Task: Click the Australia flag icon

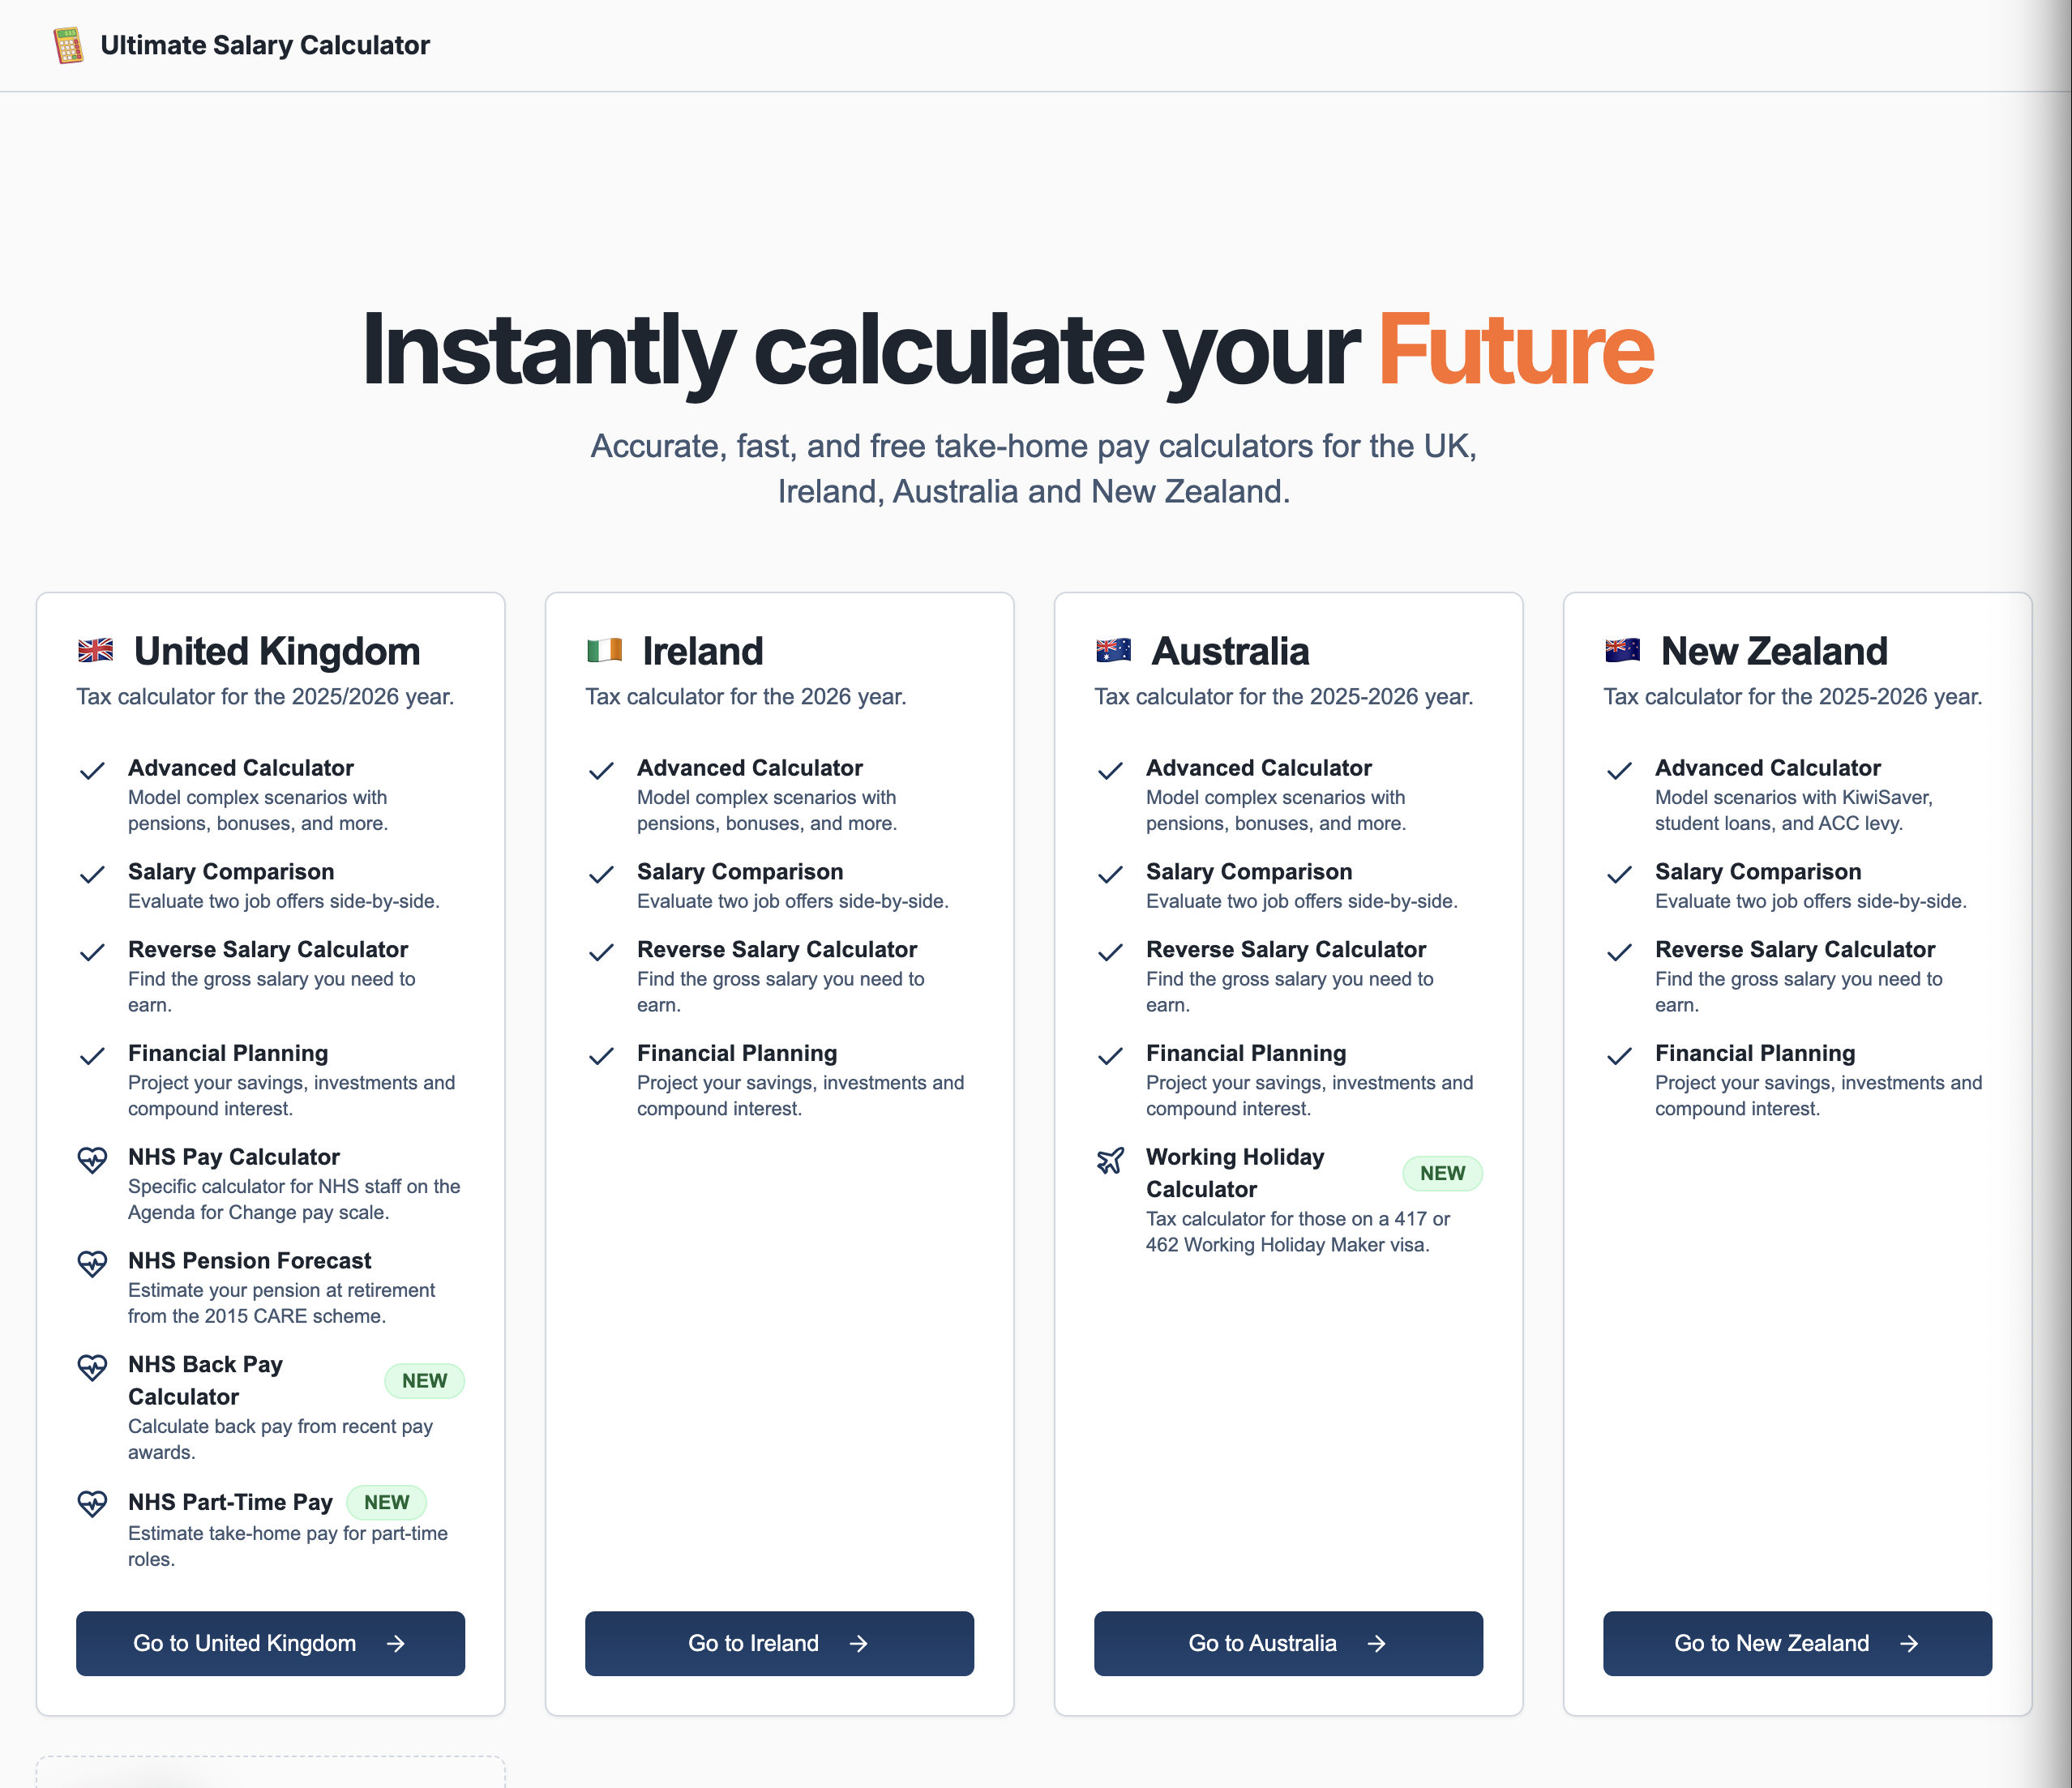Action: (1112, 650)
